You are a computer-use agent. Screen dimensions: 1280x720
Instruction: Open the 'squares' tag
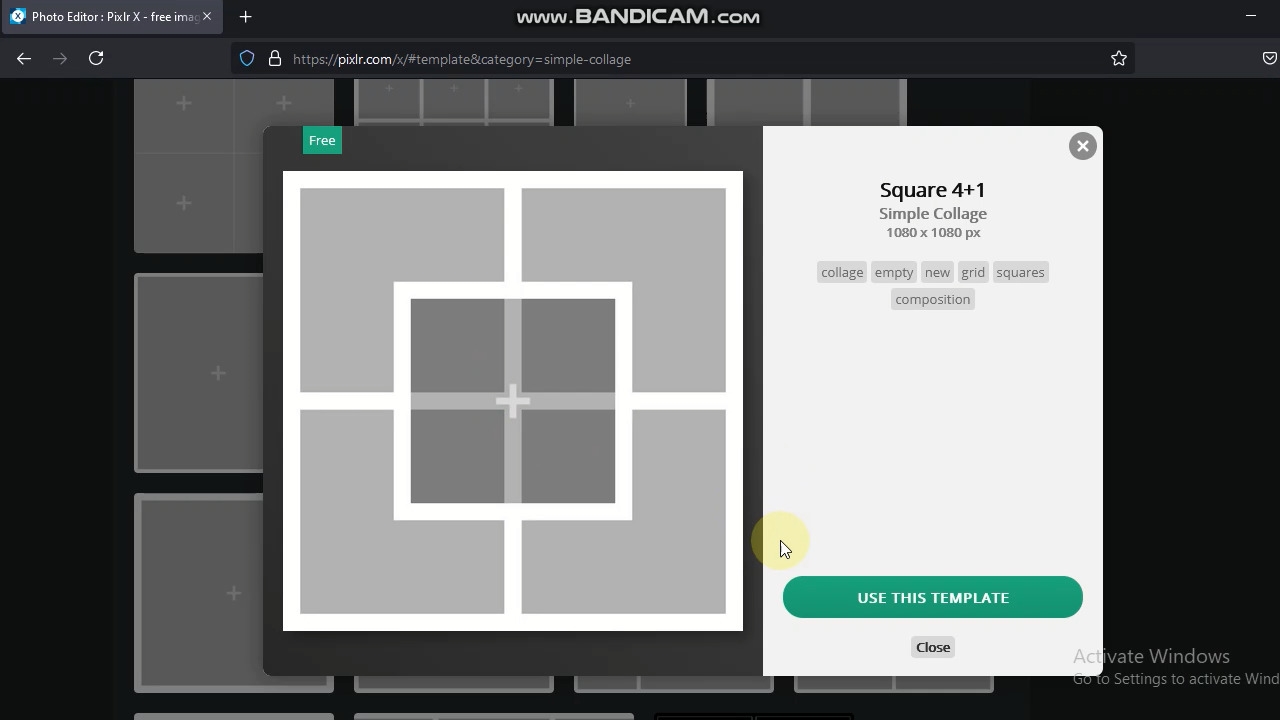[x=1020, y=272]
